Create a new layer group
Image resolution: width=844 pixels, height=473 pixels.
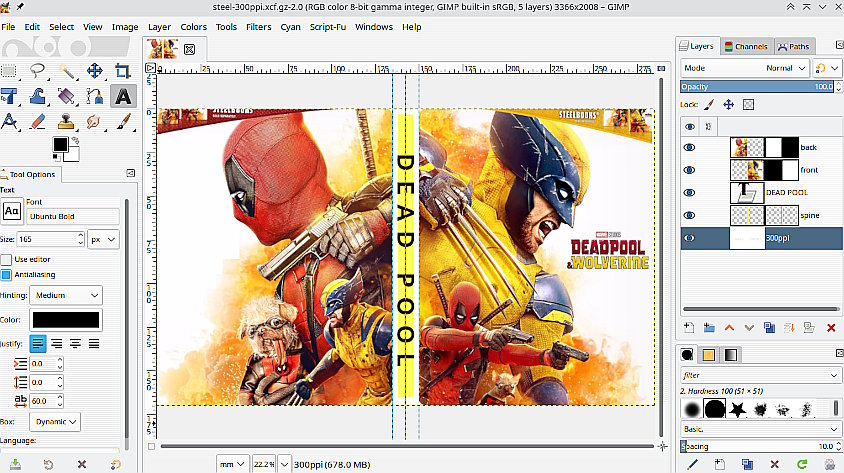click(x=709, y=327)
